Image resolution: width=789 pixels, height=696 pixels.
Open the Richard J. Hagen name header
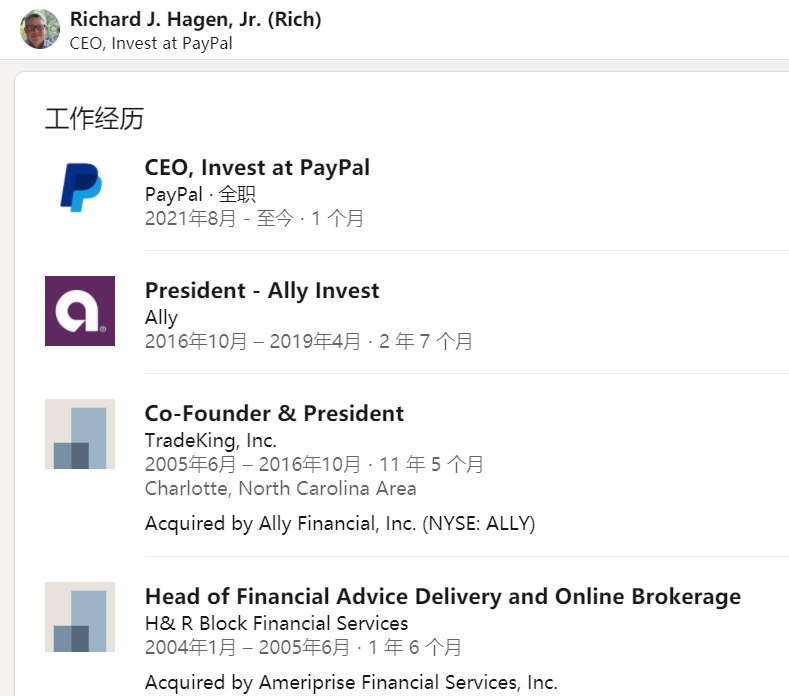[195, 20]
